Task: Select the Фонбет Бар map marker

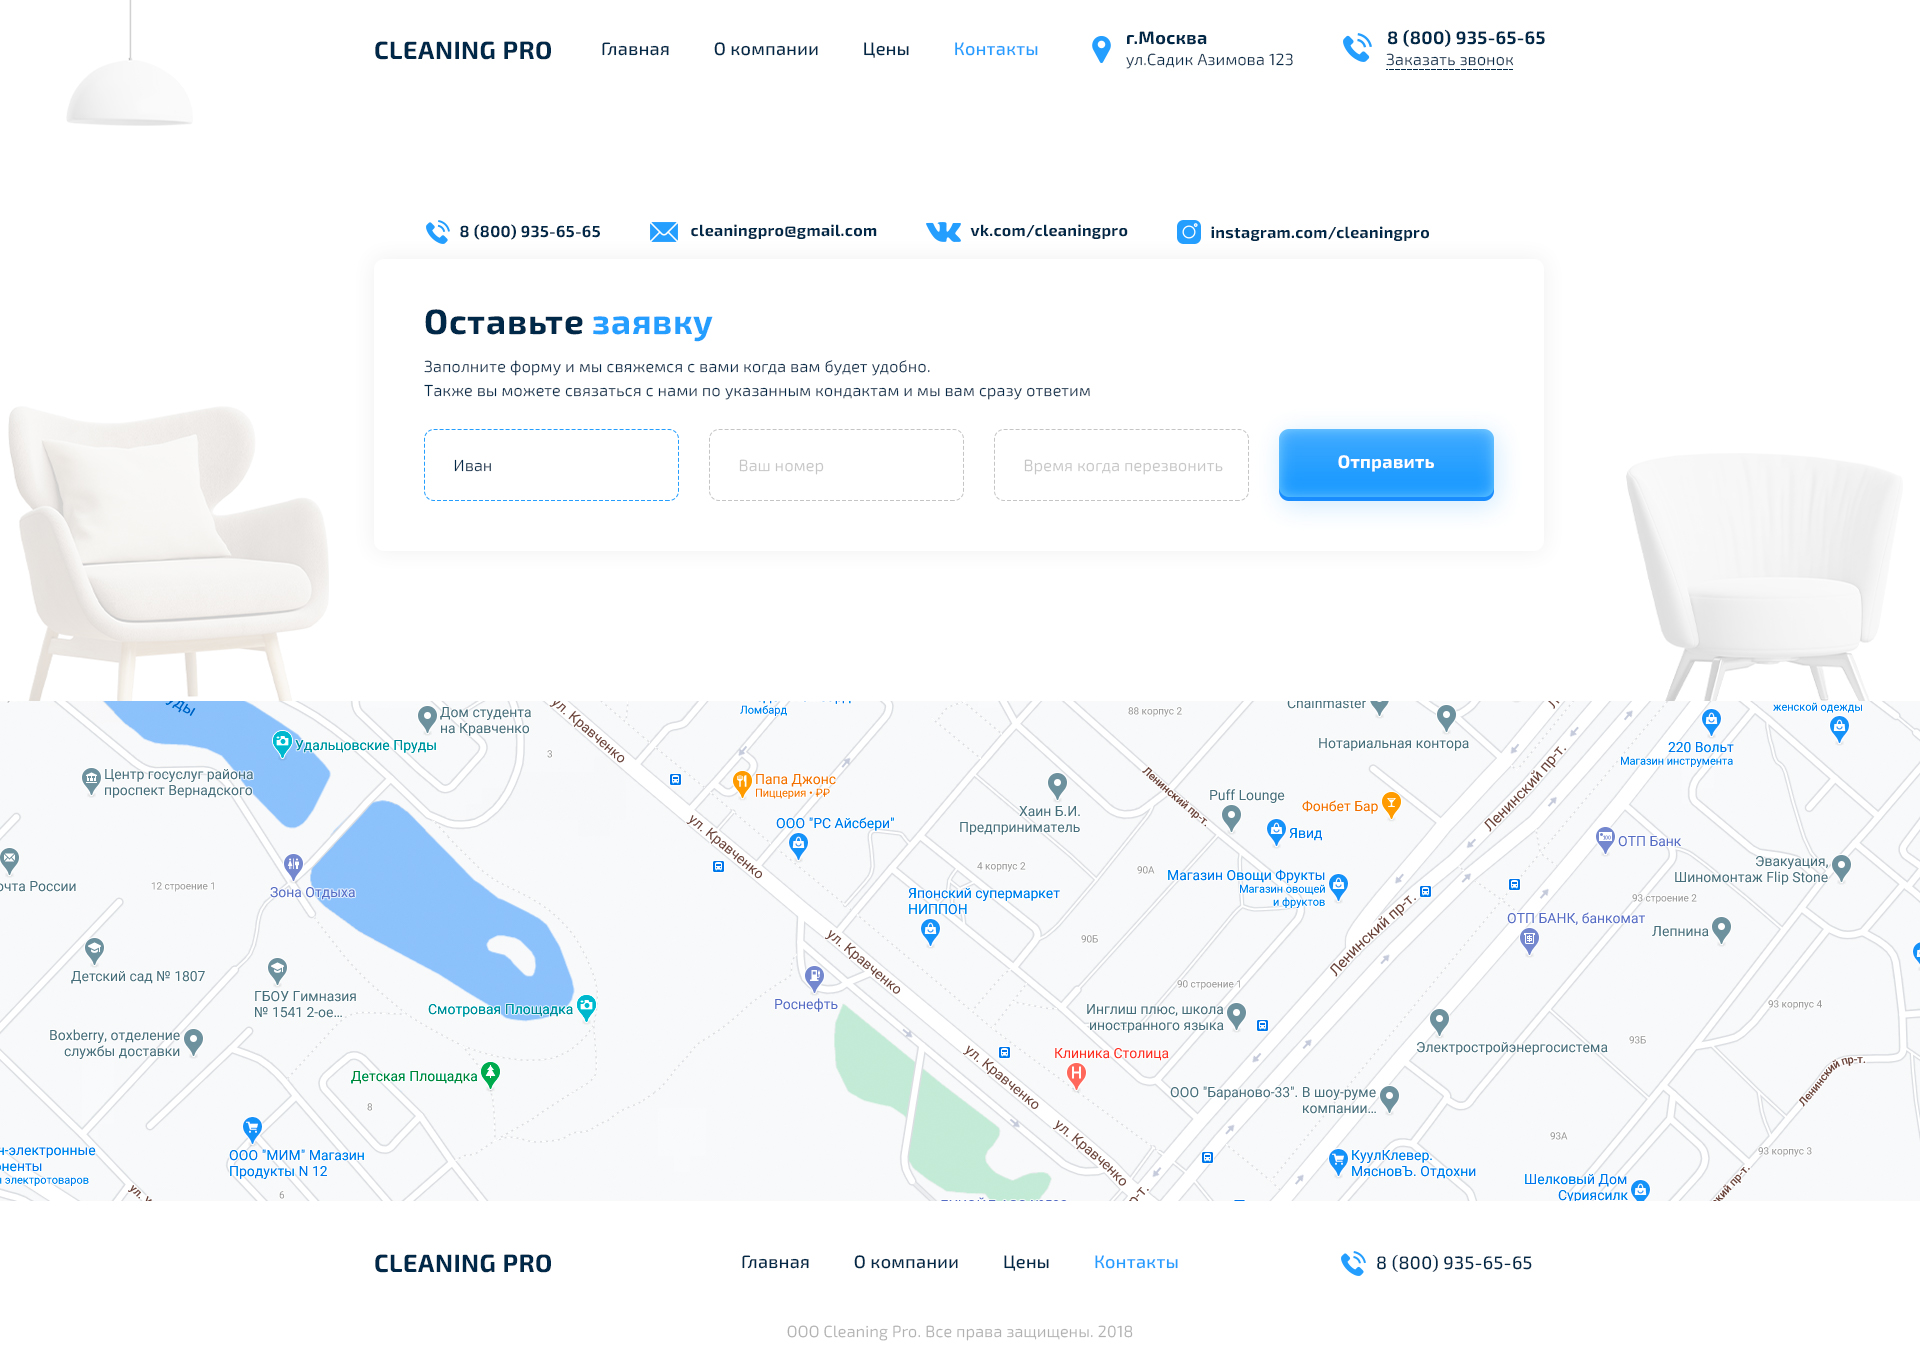Action: [1391, 804]
